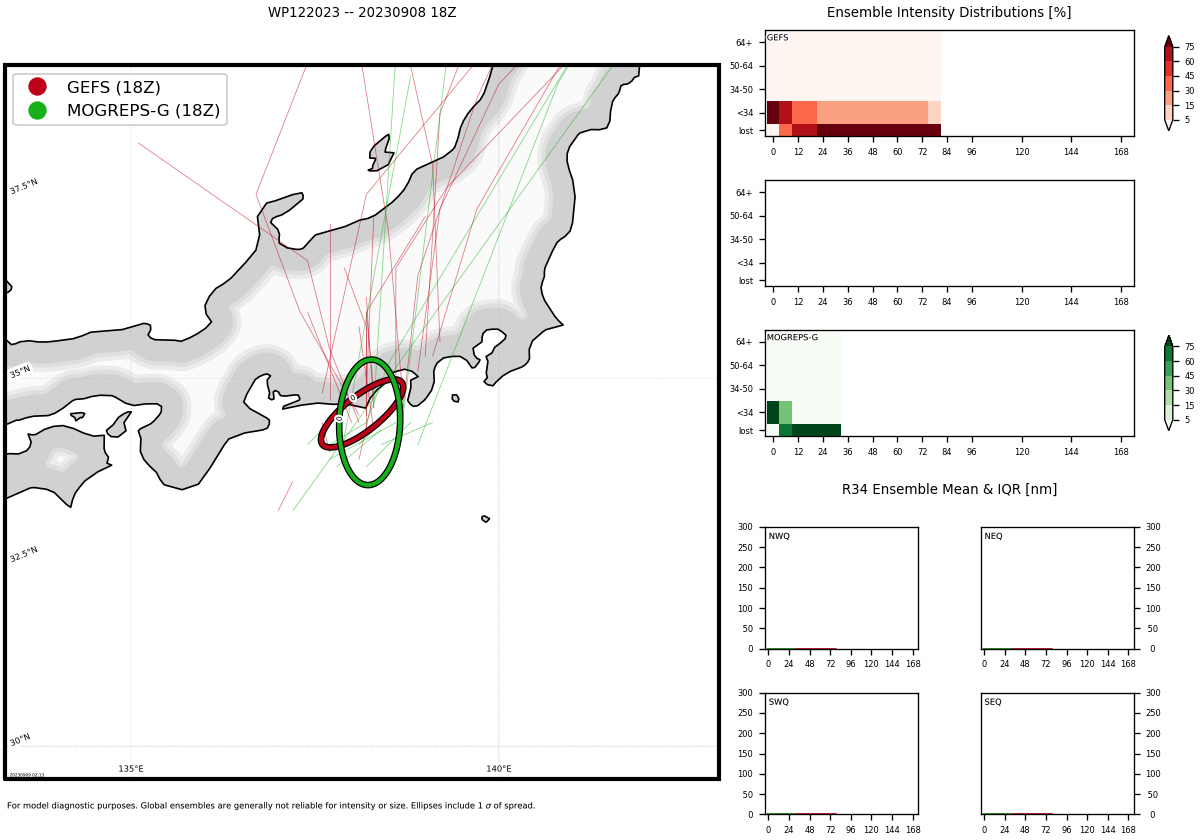Click the green MOGREPS-G intensity colorbar
The width and height of the screenshot is (1200, 840).
tap(1168, 383)
